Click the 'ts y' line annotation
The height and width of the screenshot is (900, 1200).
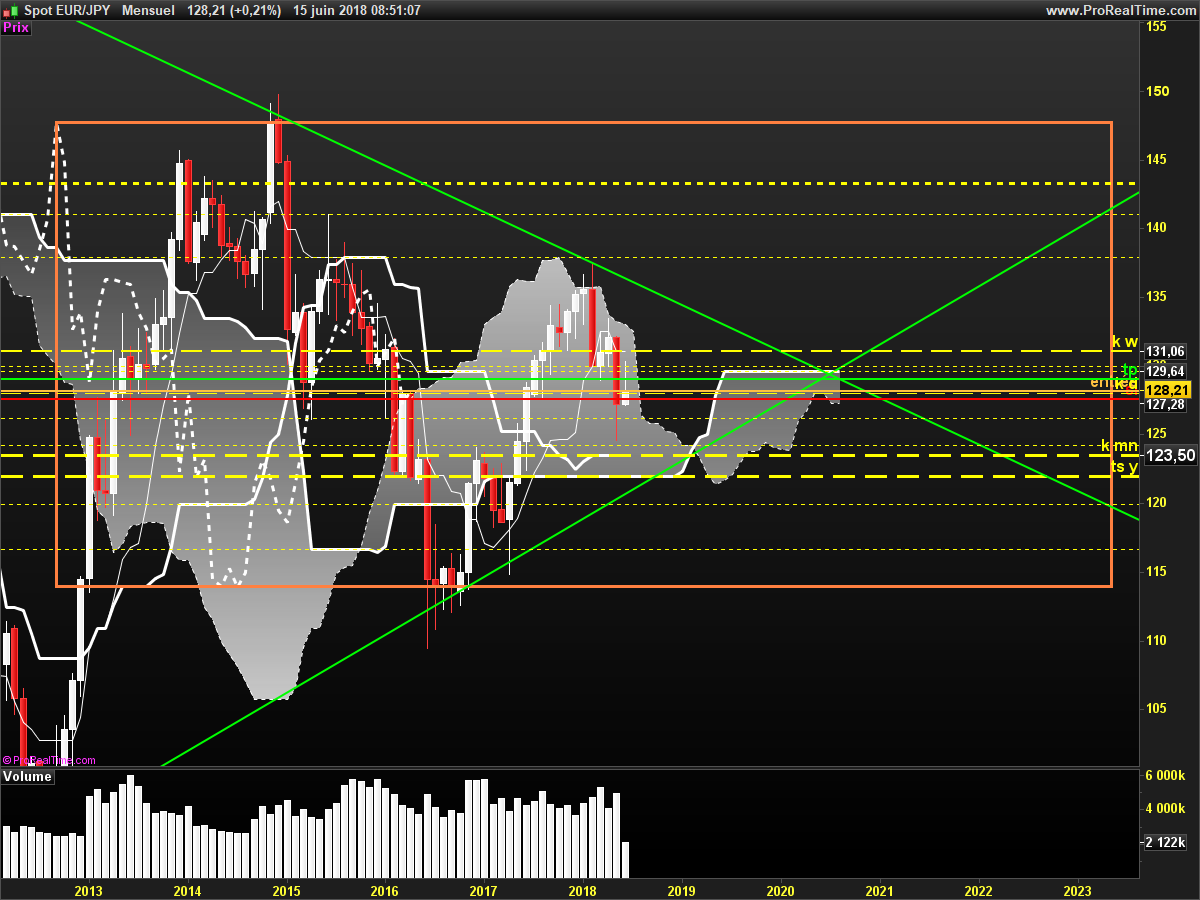click(x=1125, y=467)
